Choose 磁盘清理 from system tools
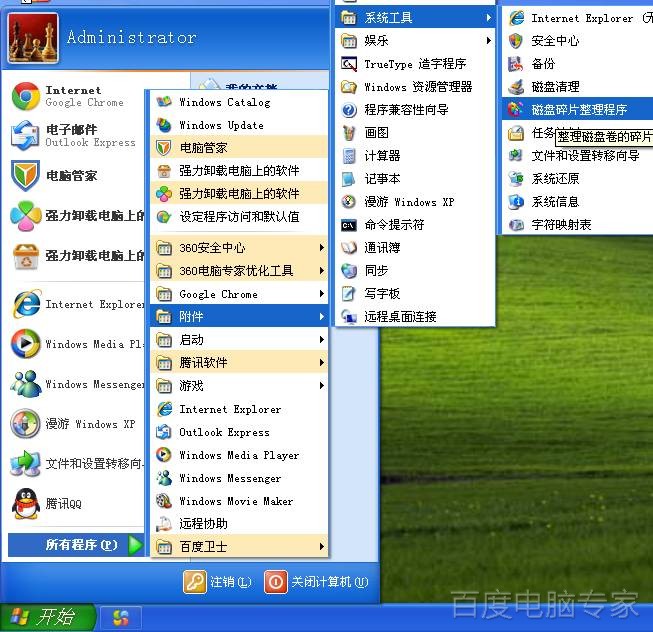Image resolution: width=653 pixels, height=632 pixels. pos(555,87)
